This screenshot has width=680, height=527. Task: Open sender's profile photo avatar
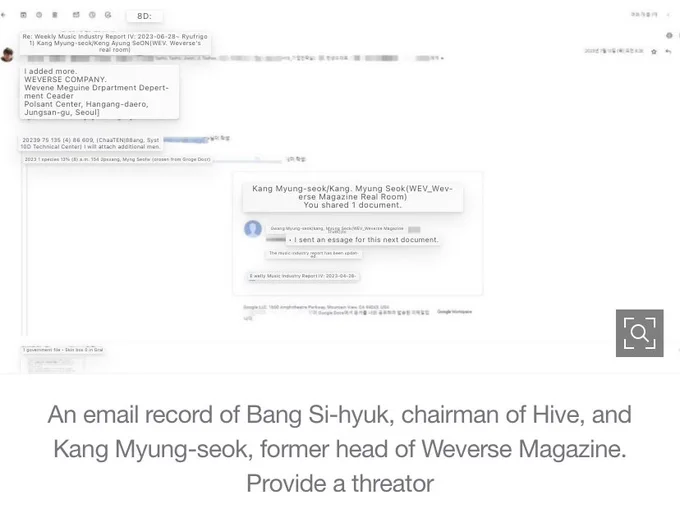click(x=7, y=55)
